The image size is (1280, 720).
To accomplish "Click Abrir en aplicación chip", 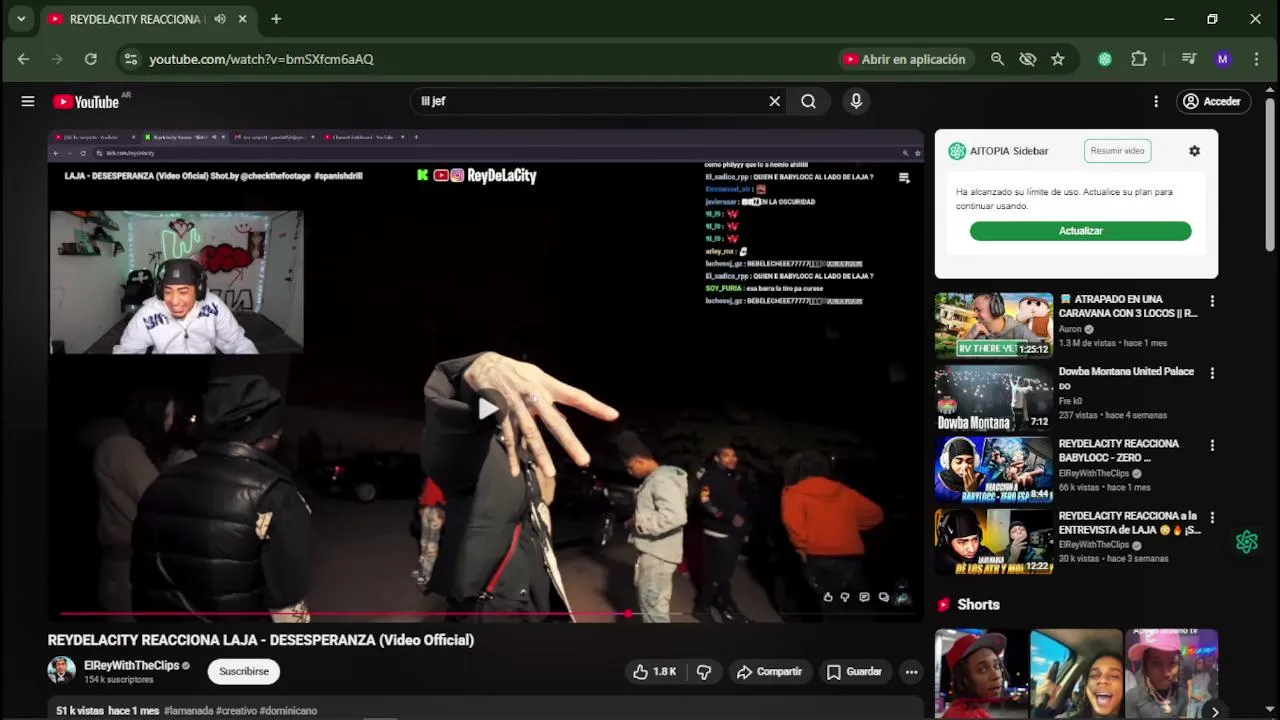I will coord(905,59).
